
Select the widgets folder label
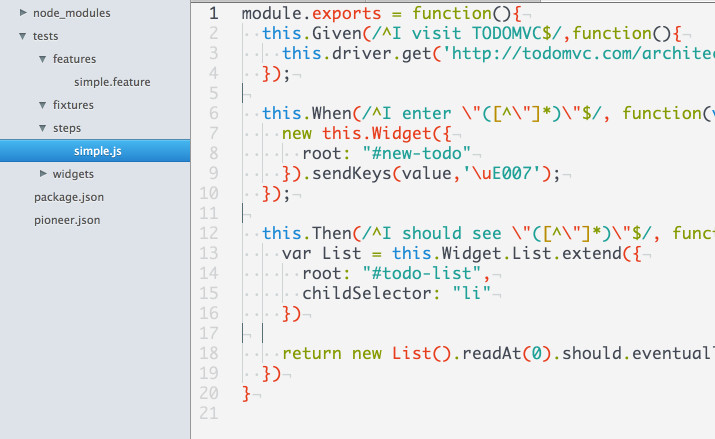pyautogui.click(x=73, y=174)
